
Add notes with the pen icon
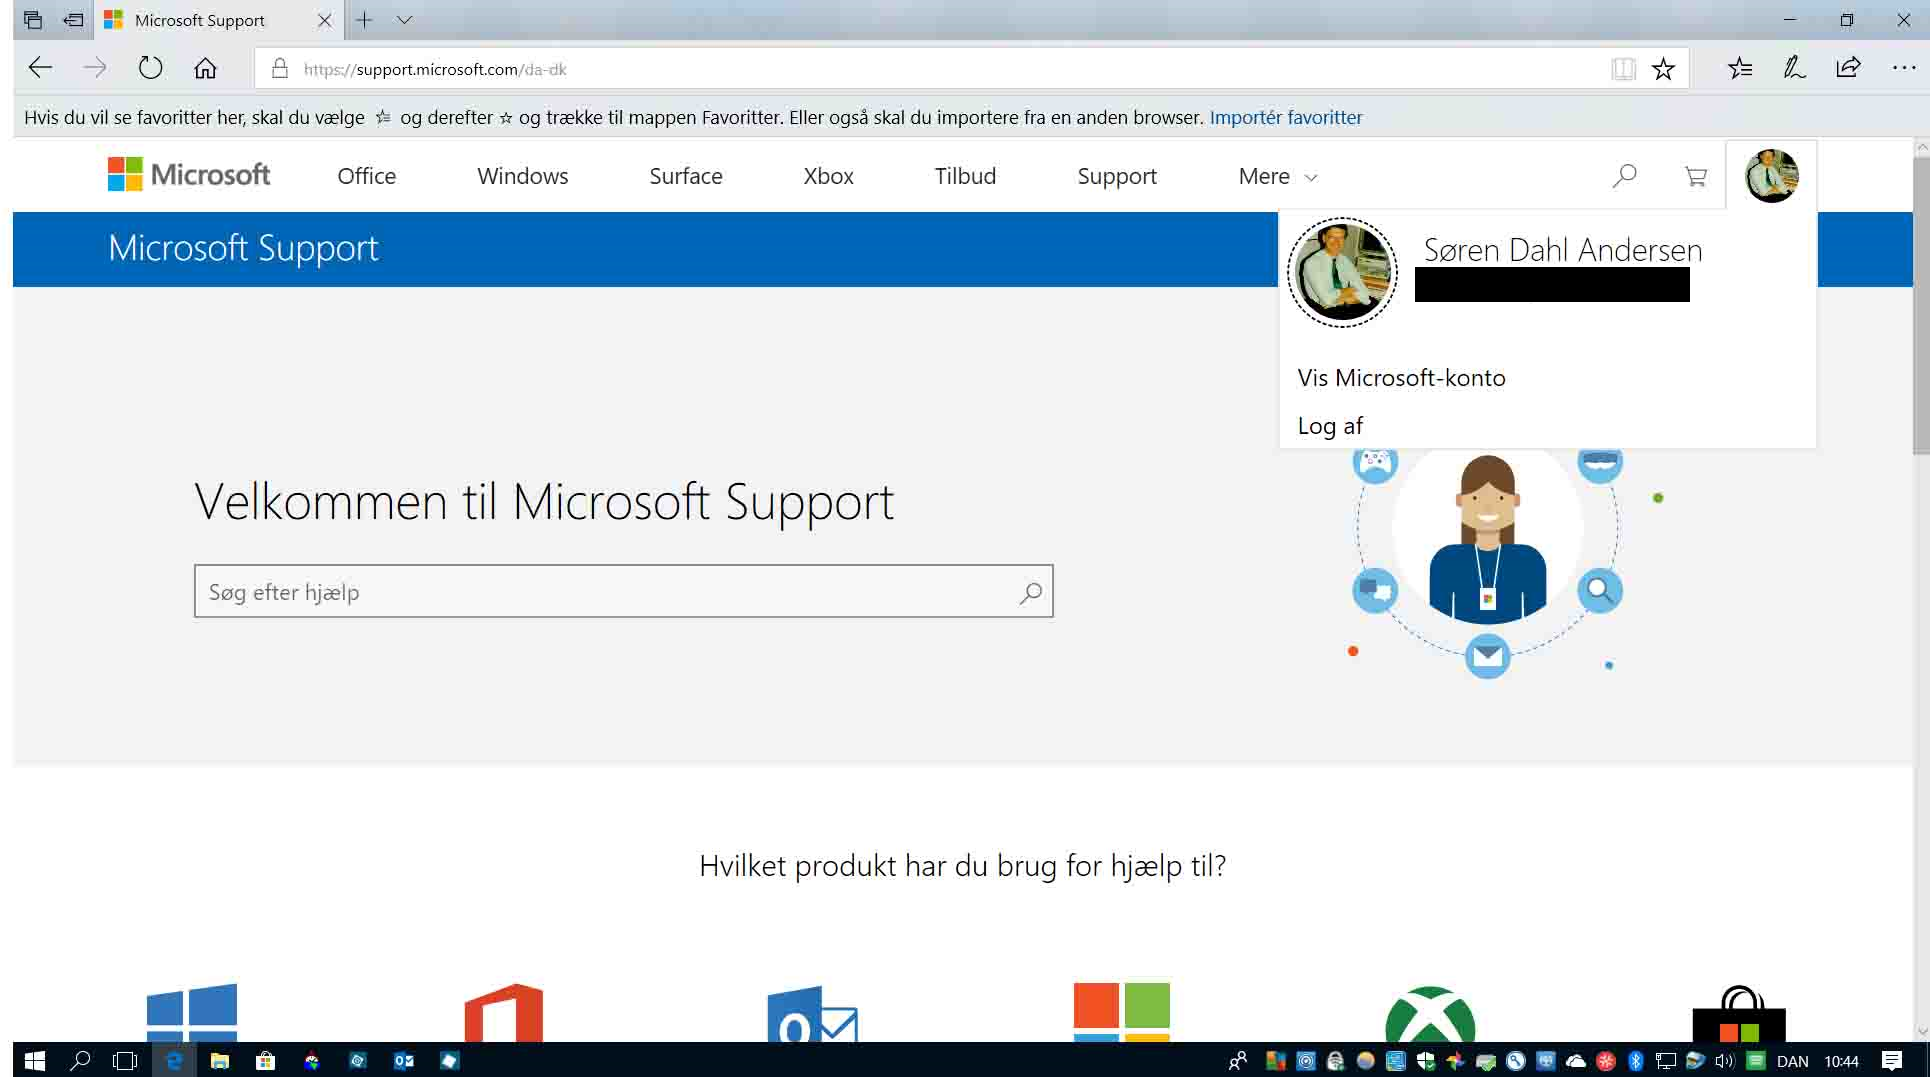point(1794,68)
